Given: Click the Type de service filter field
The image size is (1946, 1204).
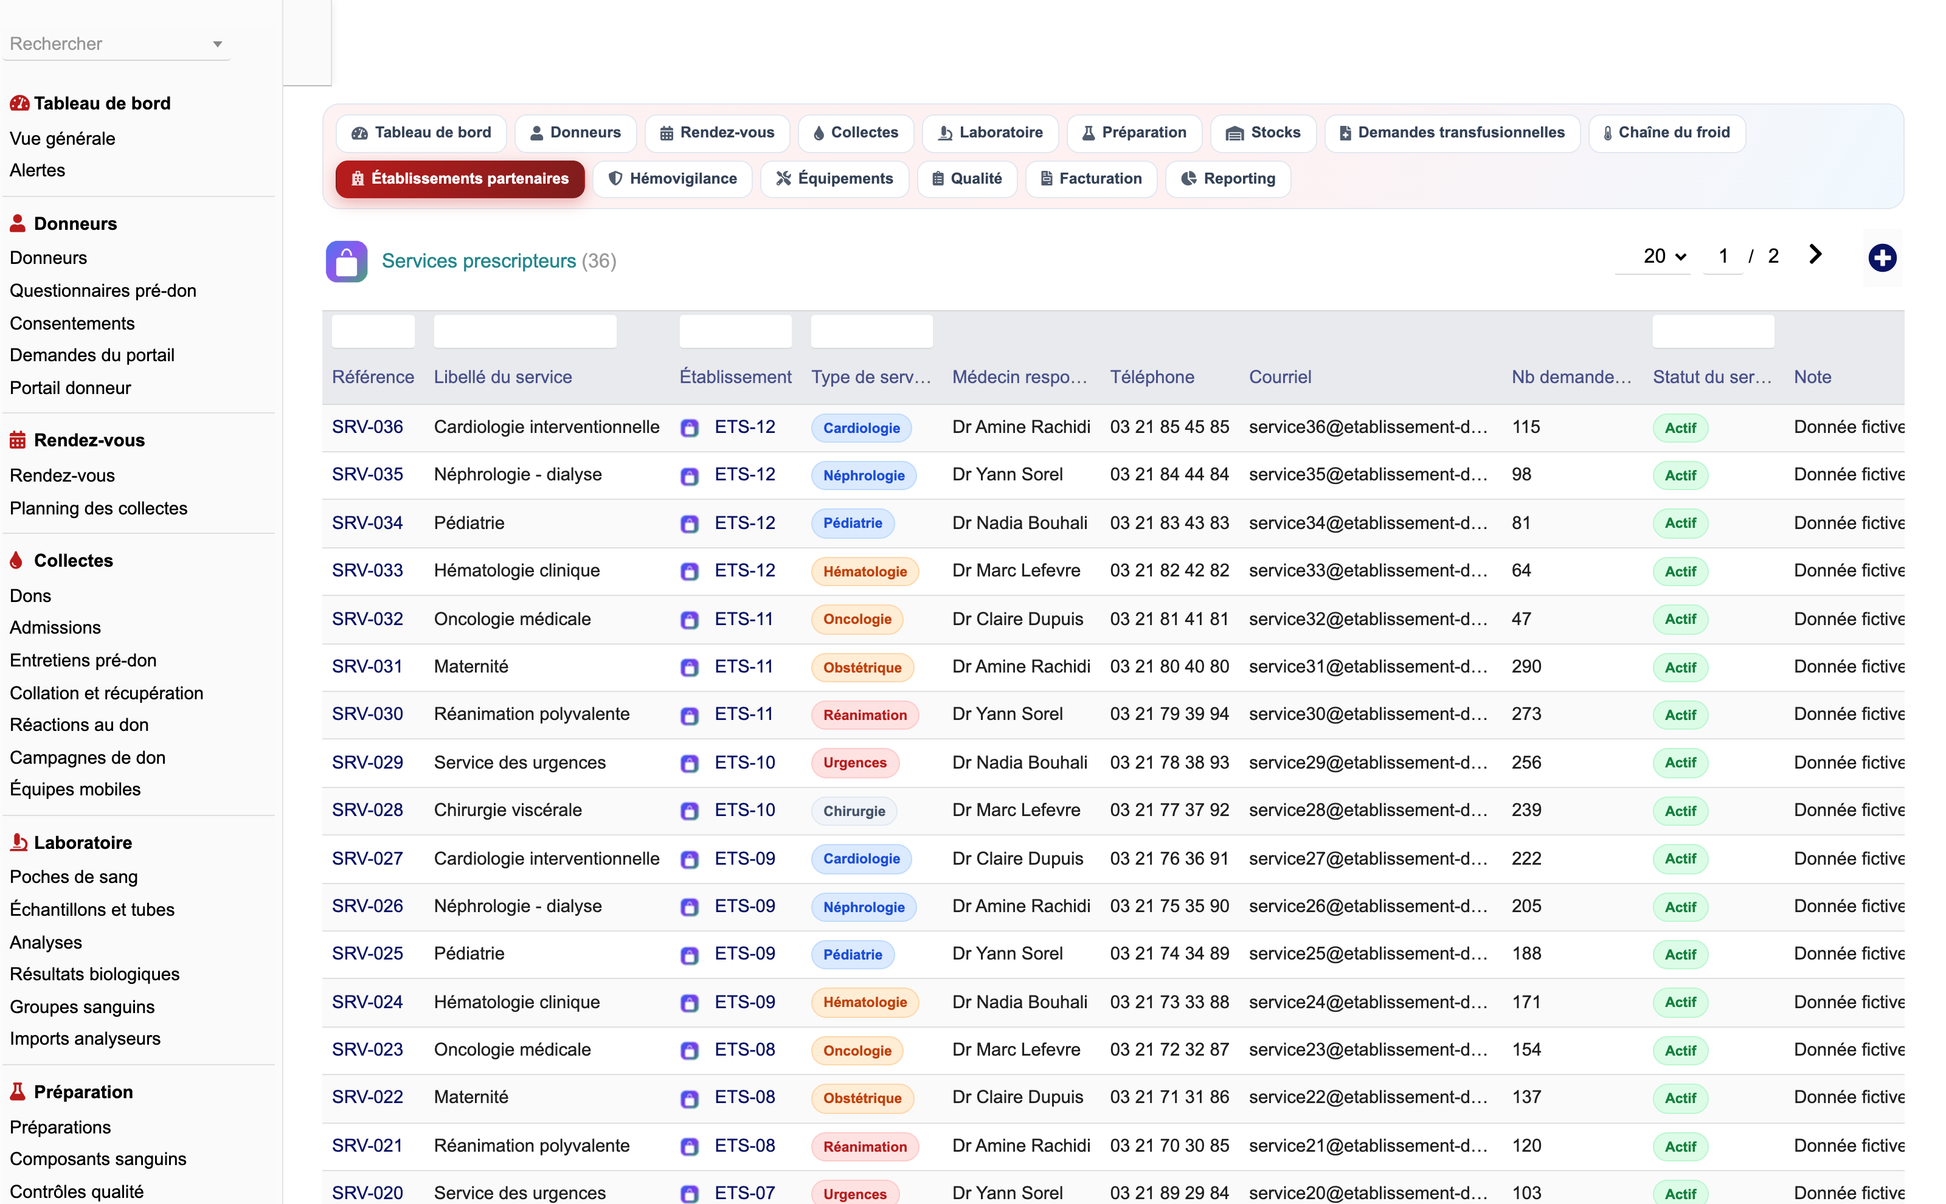Looking at the screenshot, I should [x=871, y=331].
